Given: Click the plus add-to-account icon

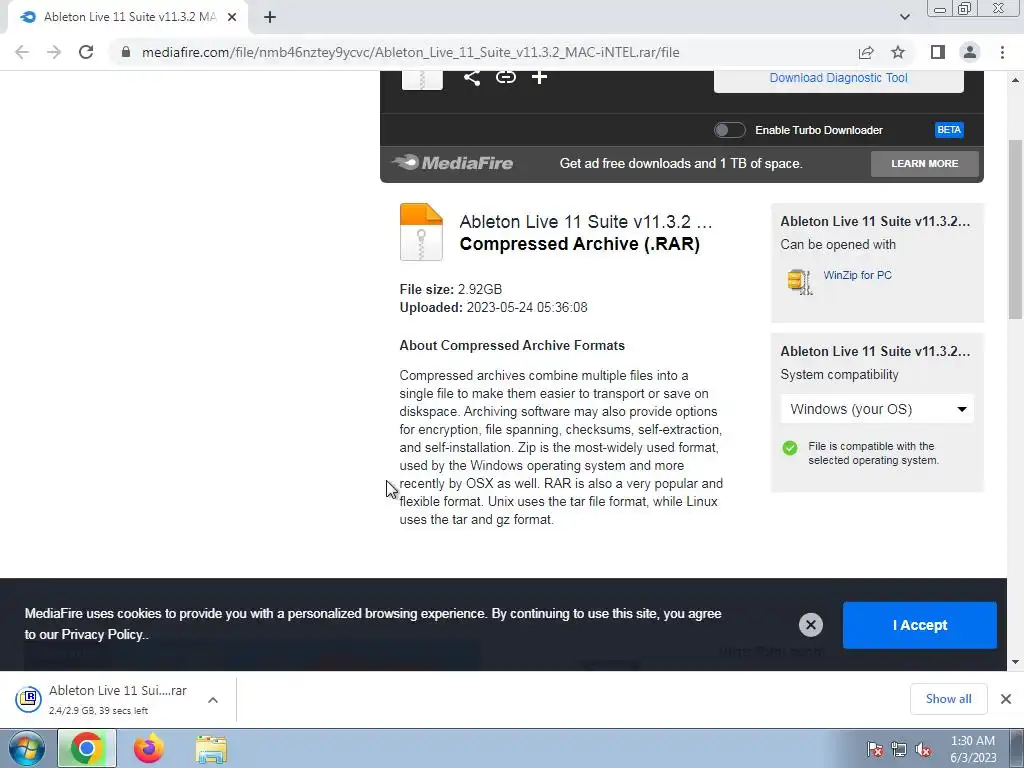Looking at the screenshot, I should tap(539, 78).
